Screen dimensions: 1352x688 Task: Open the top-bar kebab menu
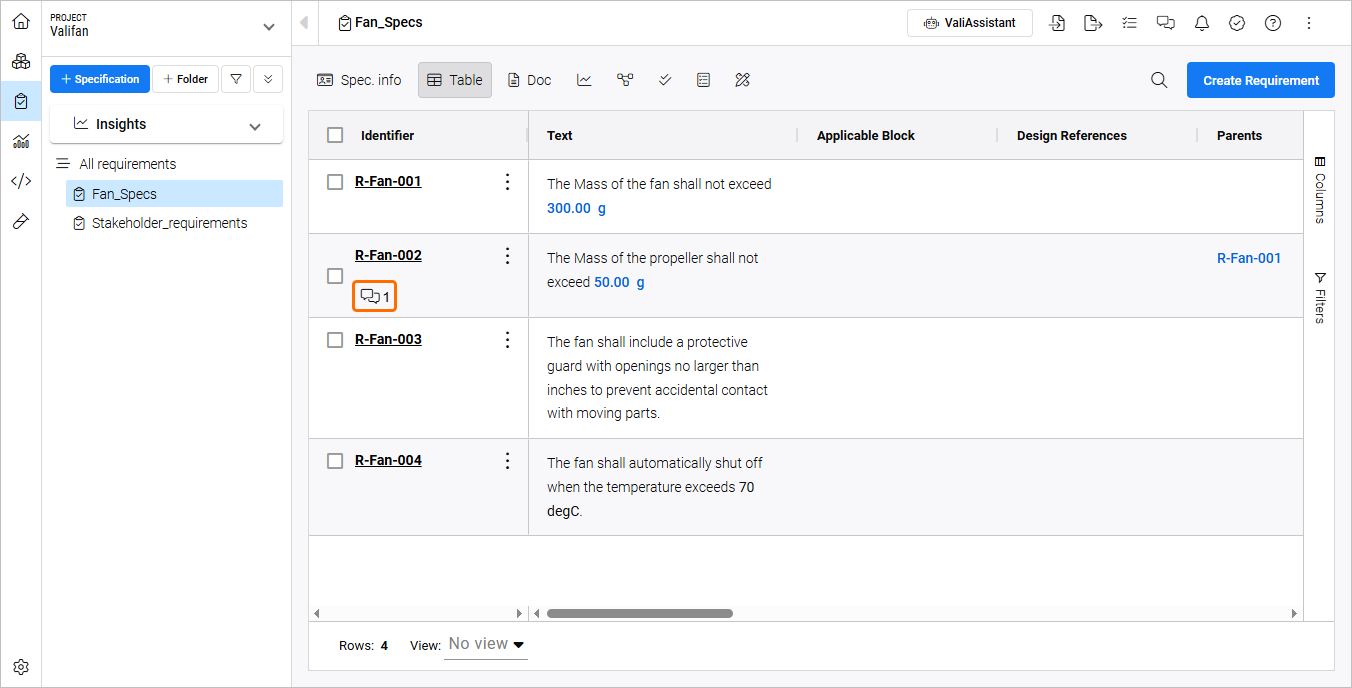pyautogui.click(x=1309, y=23)
